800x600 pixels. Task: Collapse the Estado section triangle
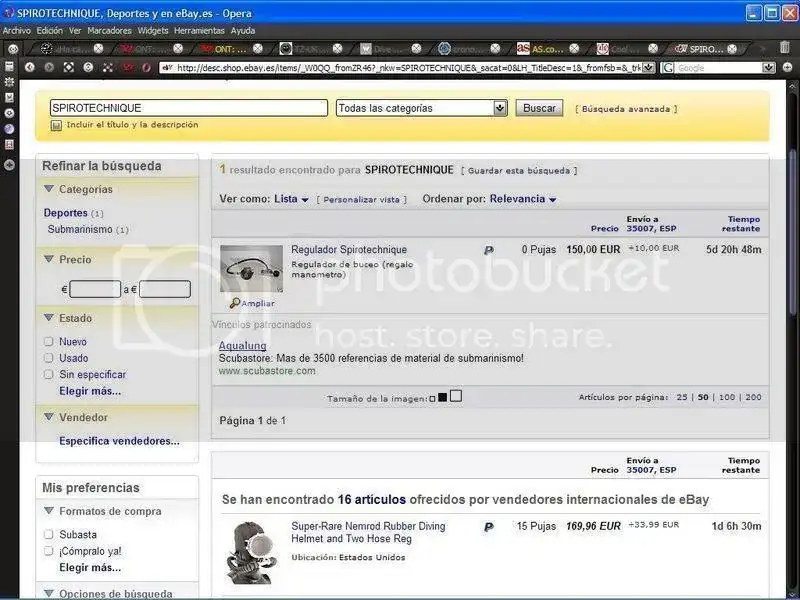pos(49,318)
